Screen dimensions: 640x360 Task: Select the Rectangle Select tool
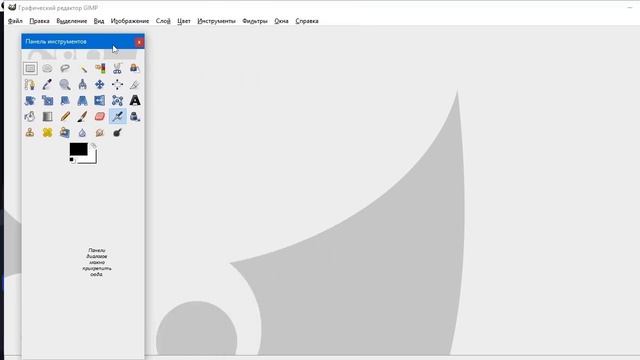coord(30,69)
